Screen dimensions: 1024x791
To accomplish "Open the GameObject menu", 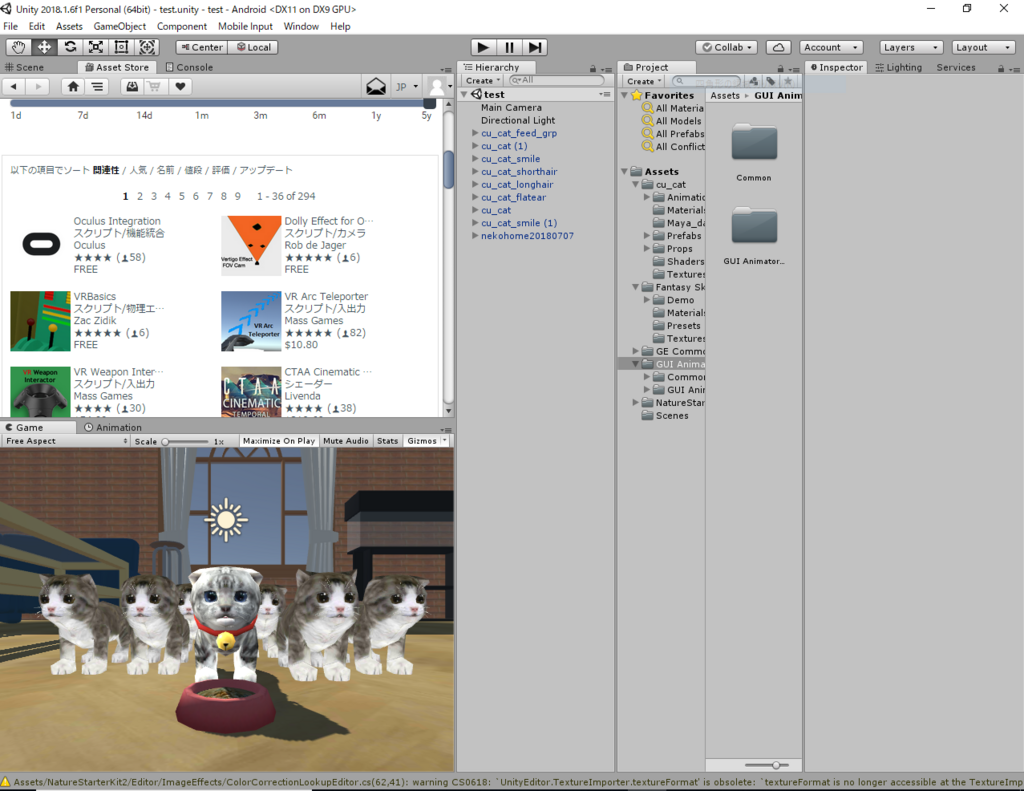I will tap(120, 26).
